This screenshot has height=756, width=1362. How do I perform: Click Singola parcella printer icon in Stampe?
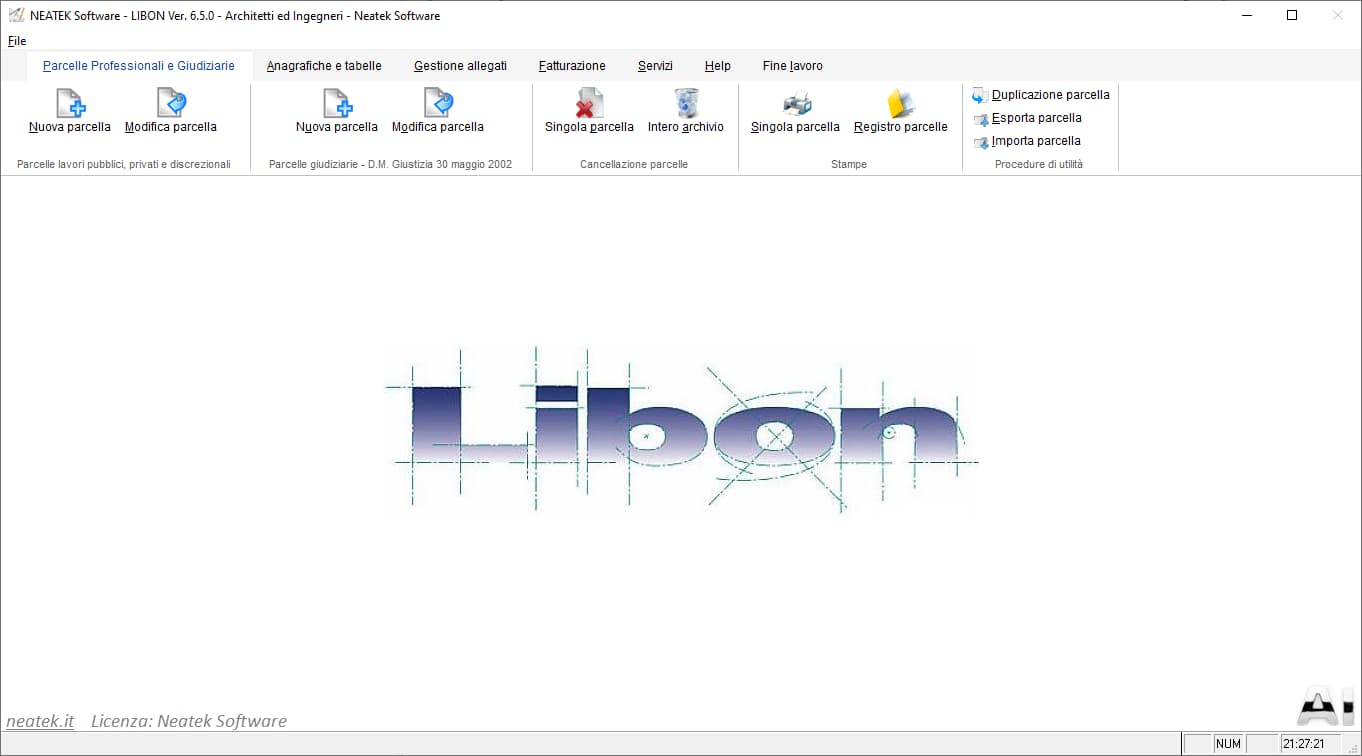[x=796, y=103]
